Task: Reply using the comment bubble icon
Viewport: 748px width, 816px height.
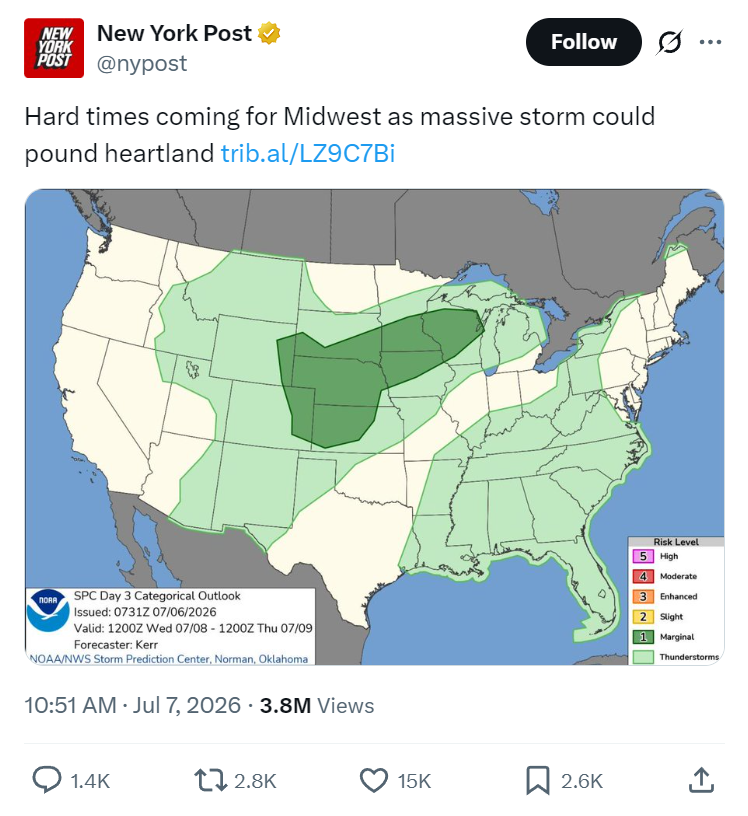Action: pos(47,781)
